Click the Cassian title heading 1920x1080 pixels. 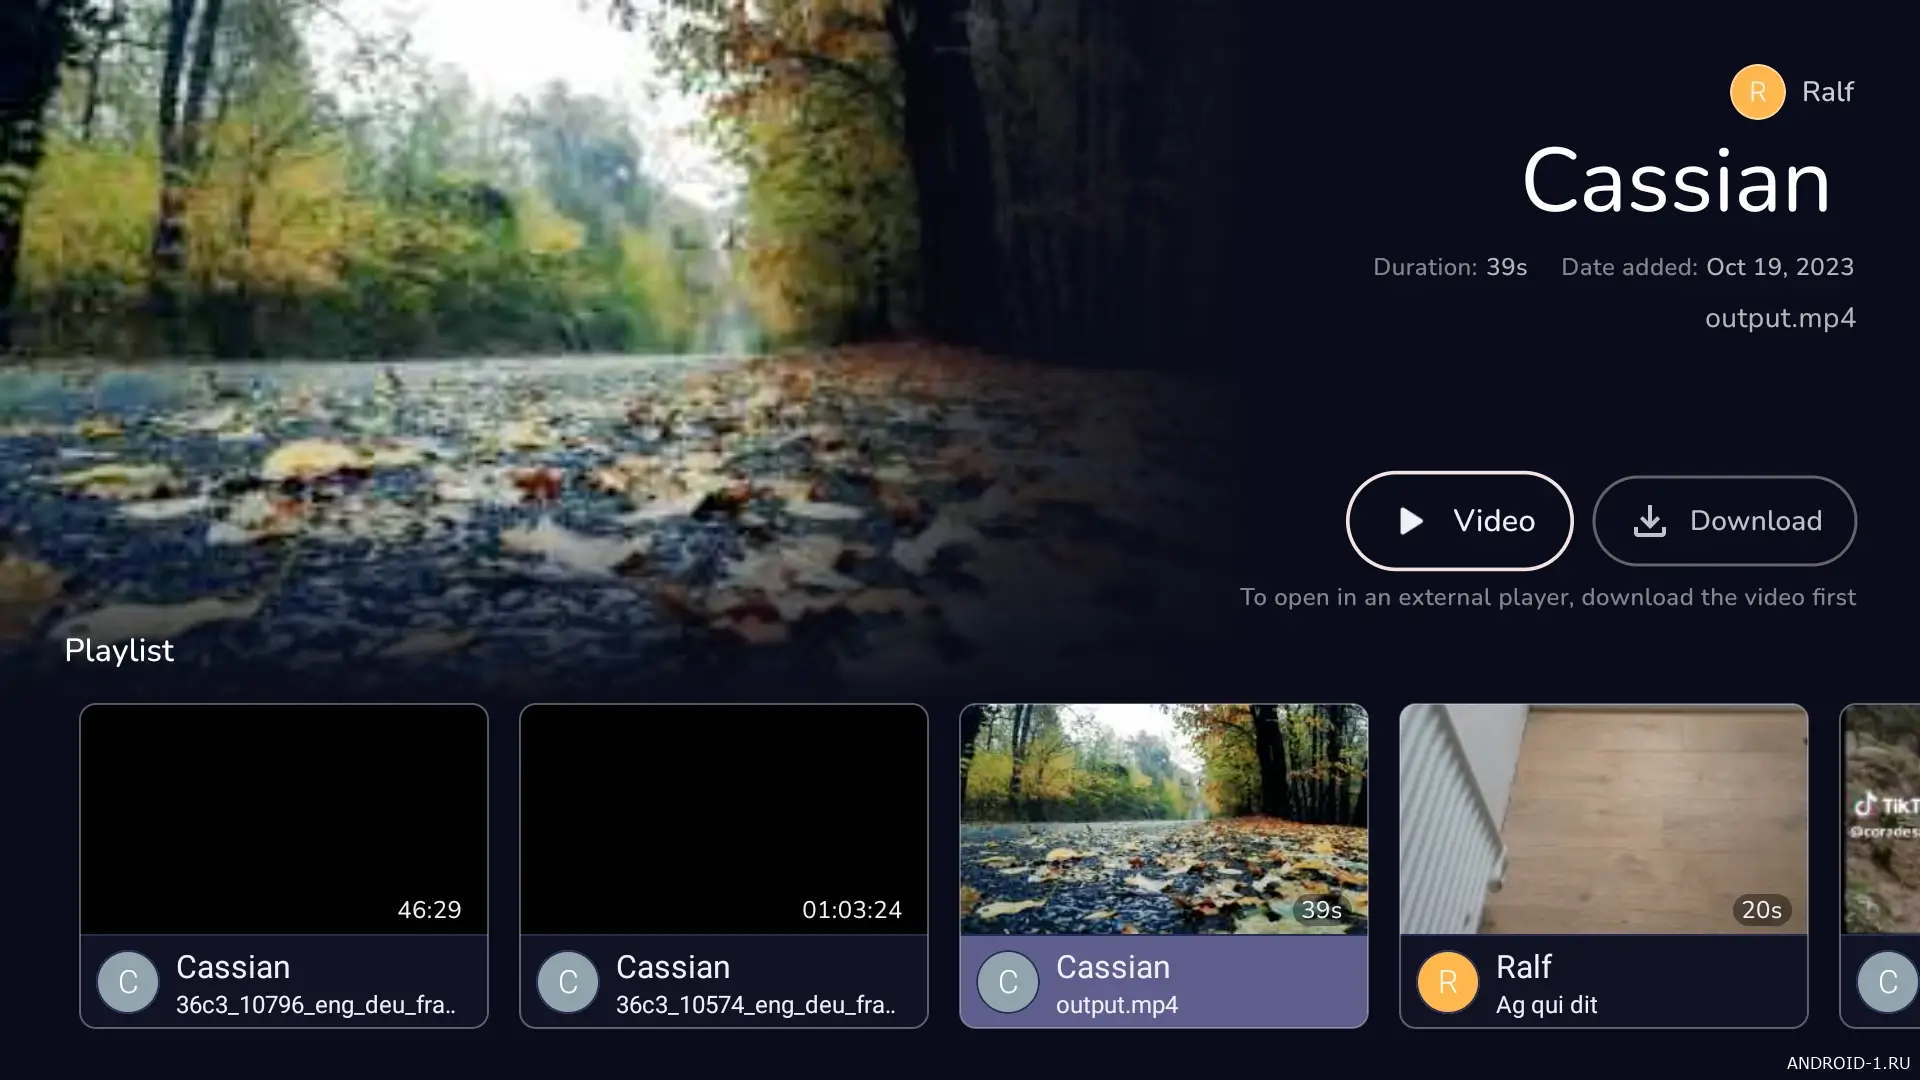click(1676, 182)
